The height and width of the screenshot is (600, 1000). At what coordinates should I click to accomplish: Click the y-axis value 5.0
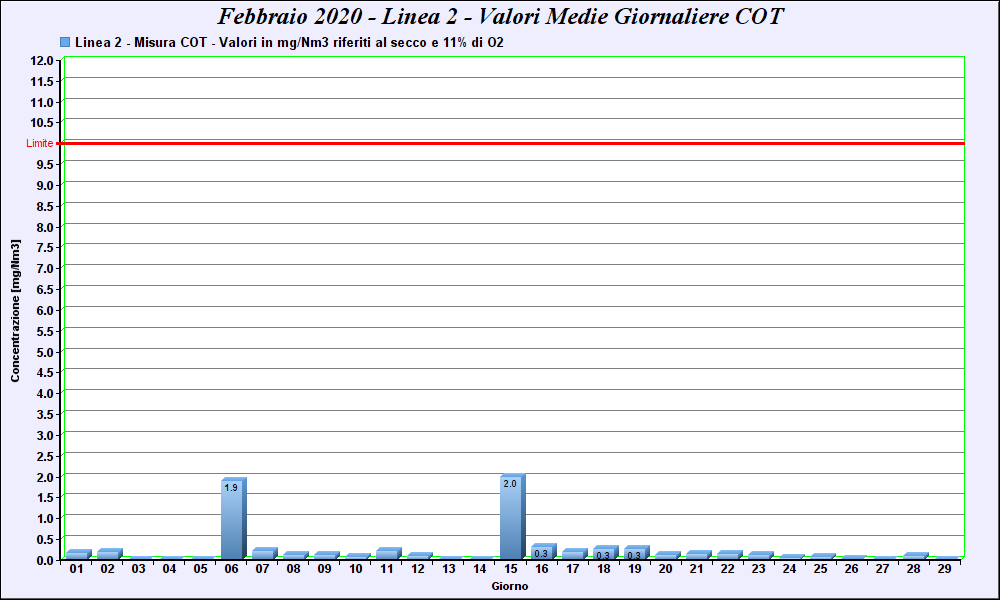click(x=45, y=352)
